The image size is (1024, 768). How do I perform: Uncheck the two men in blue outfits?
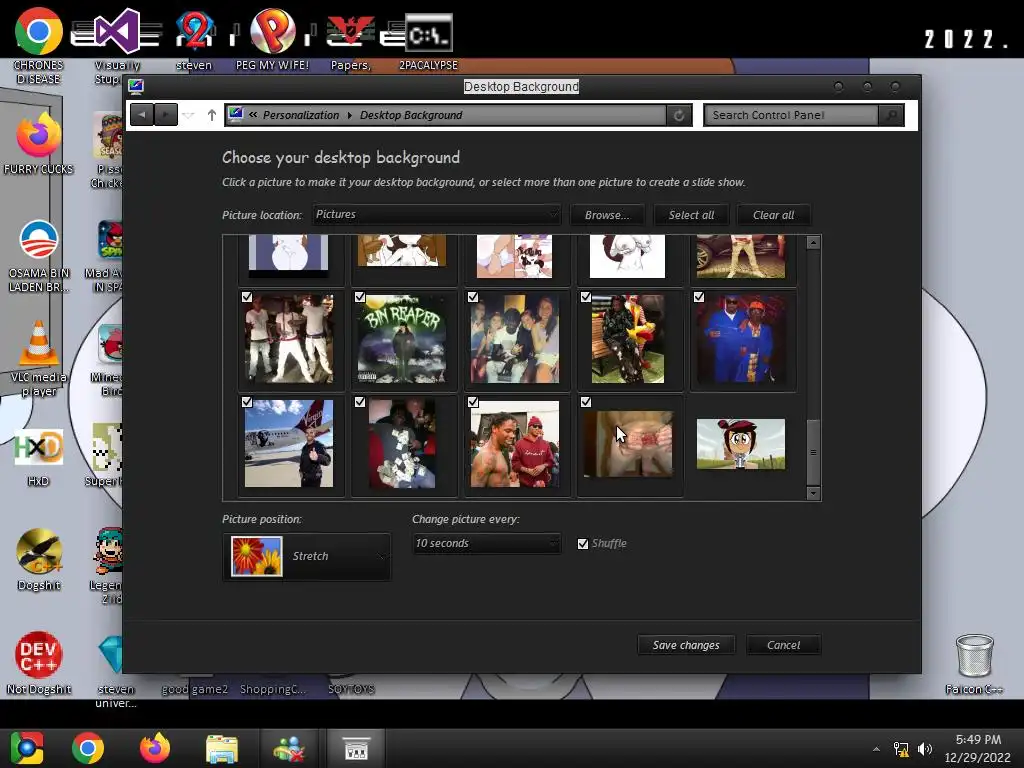tap(699, 297)
